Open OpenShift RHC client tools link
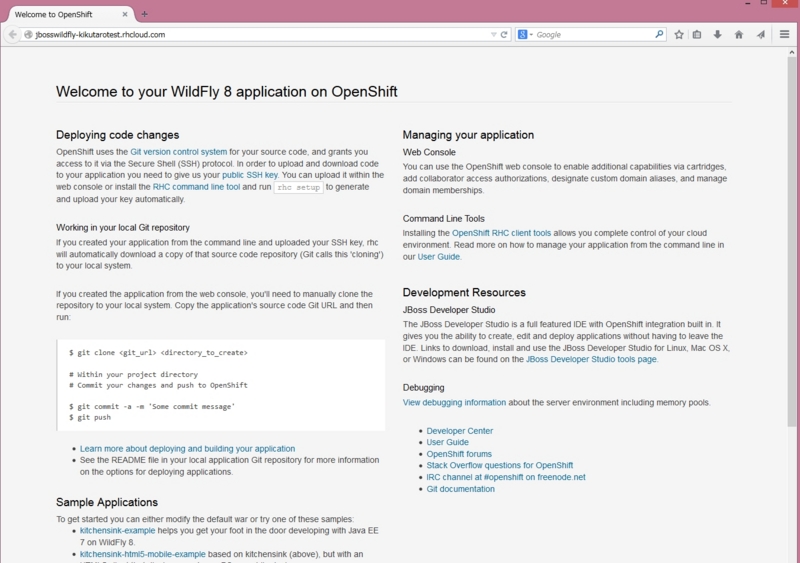This screenshot has height=563, width=800. [502, 233]
